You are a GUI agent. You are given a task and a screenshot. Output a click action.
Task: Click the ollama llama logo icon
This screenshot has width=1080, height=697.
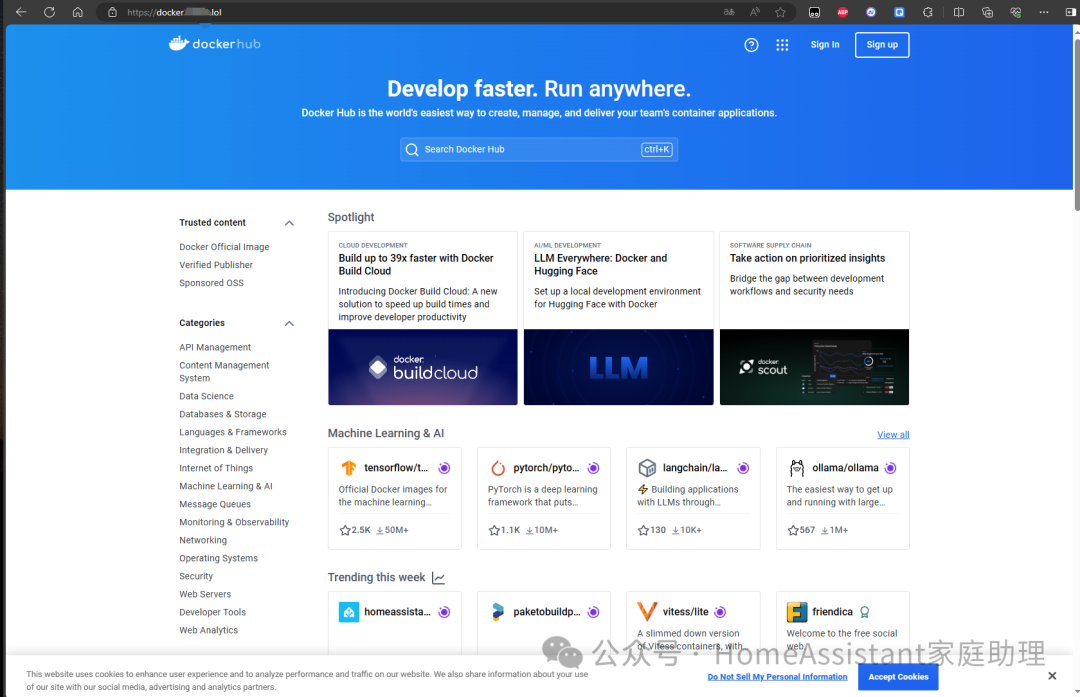pos(797,468)
